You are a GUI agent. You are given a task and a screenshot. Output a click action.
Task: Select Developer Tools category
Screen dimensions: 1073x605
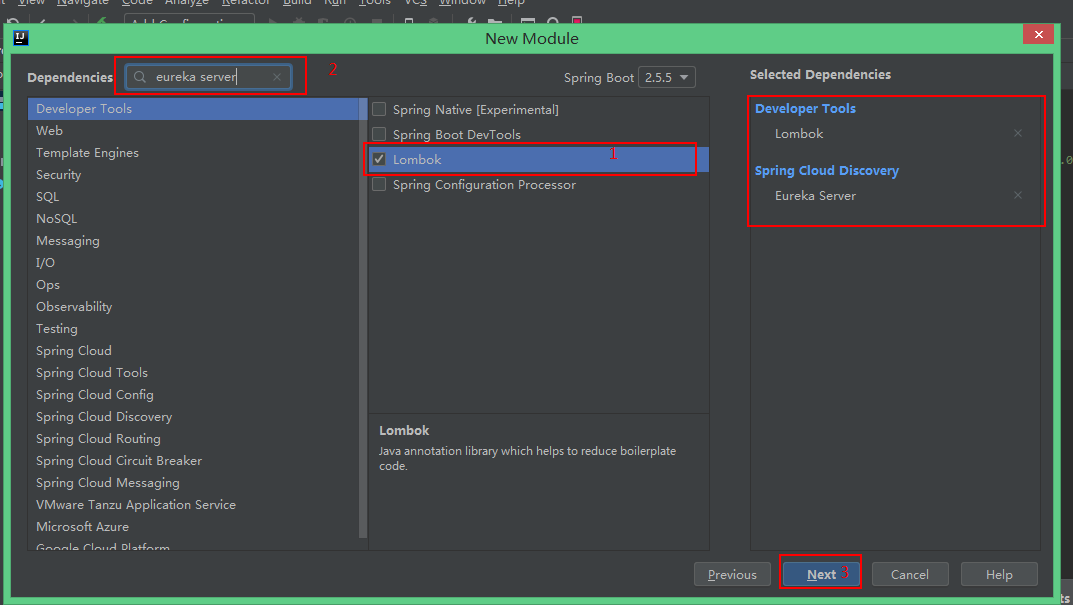193,109
